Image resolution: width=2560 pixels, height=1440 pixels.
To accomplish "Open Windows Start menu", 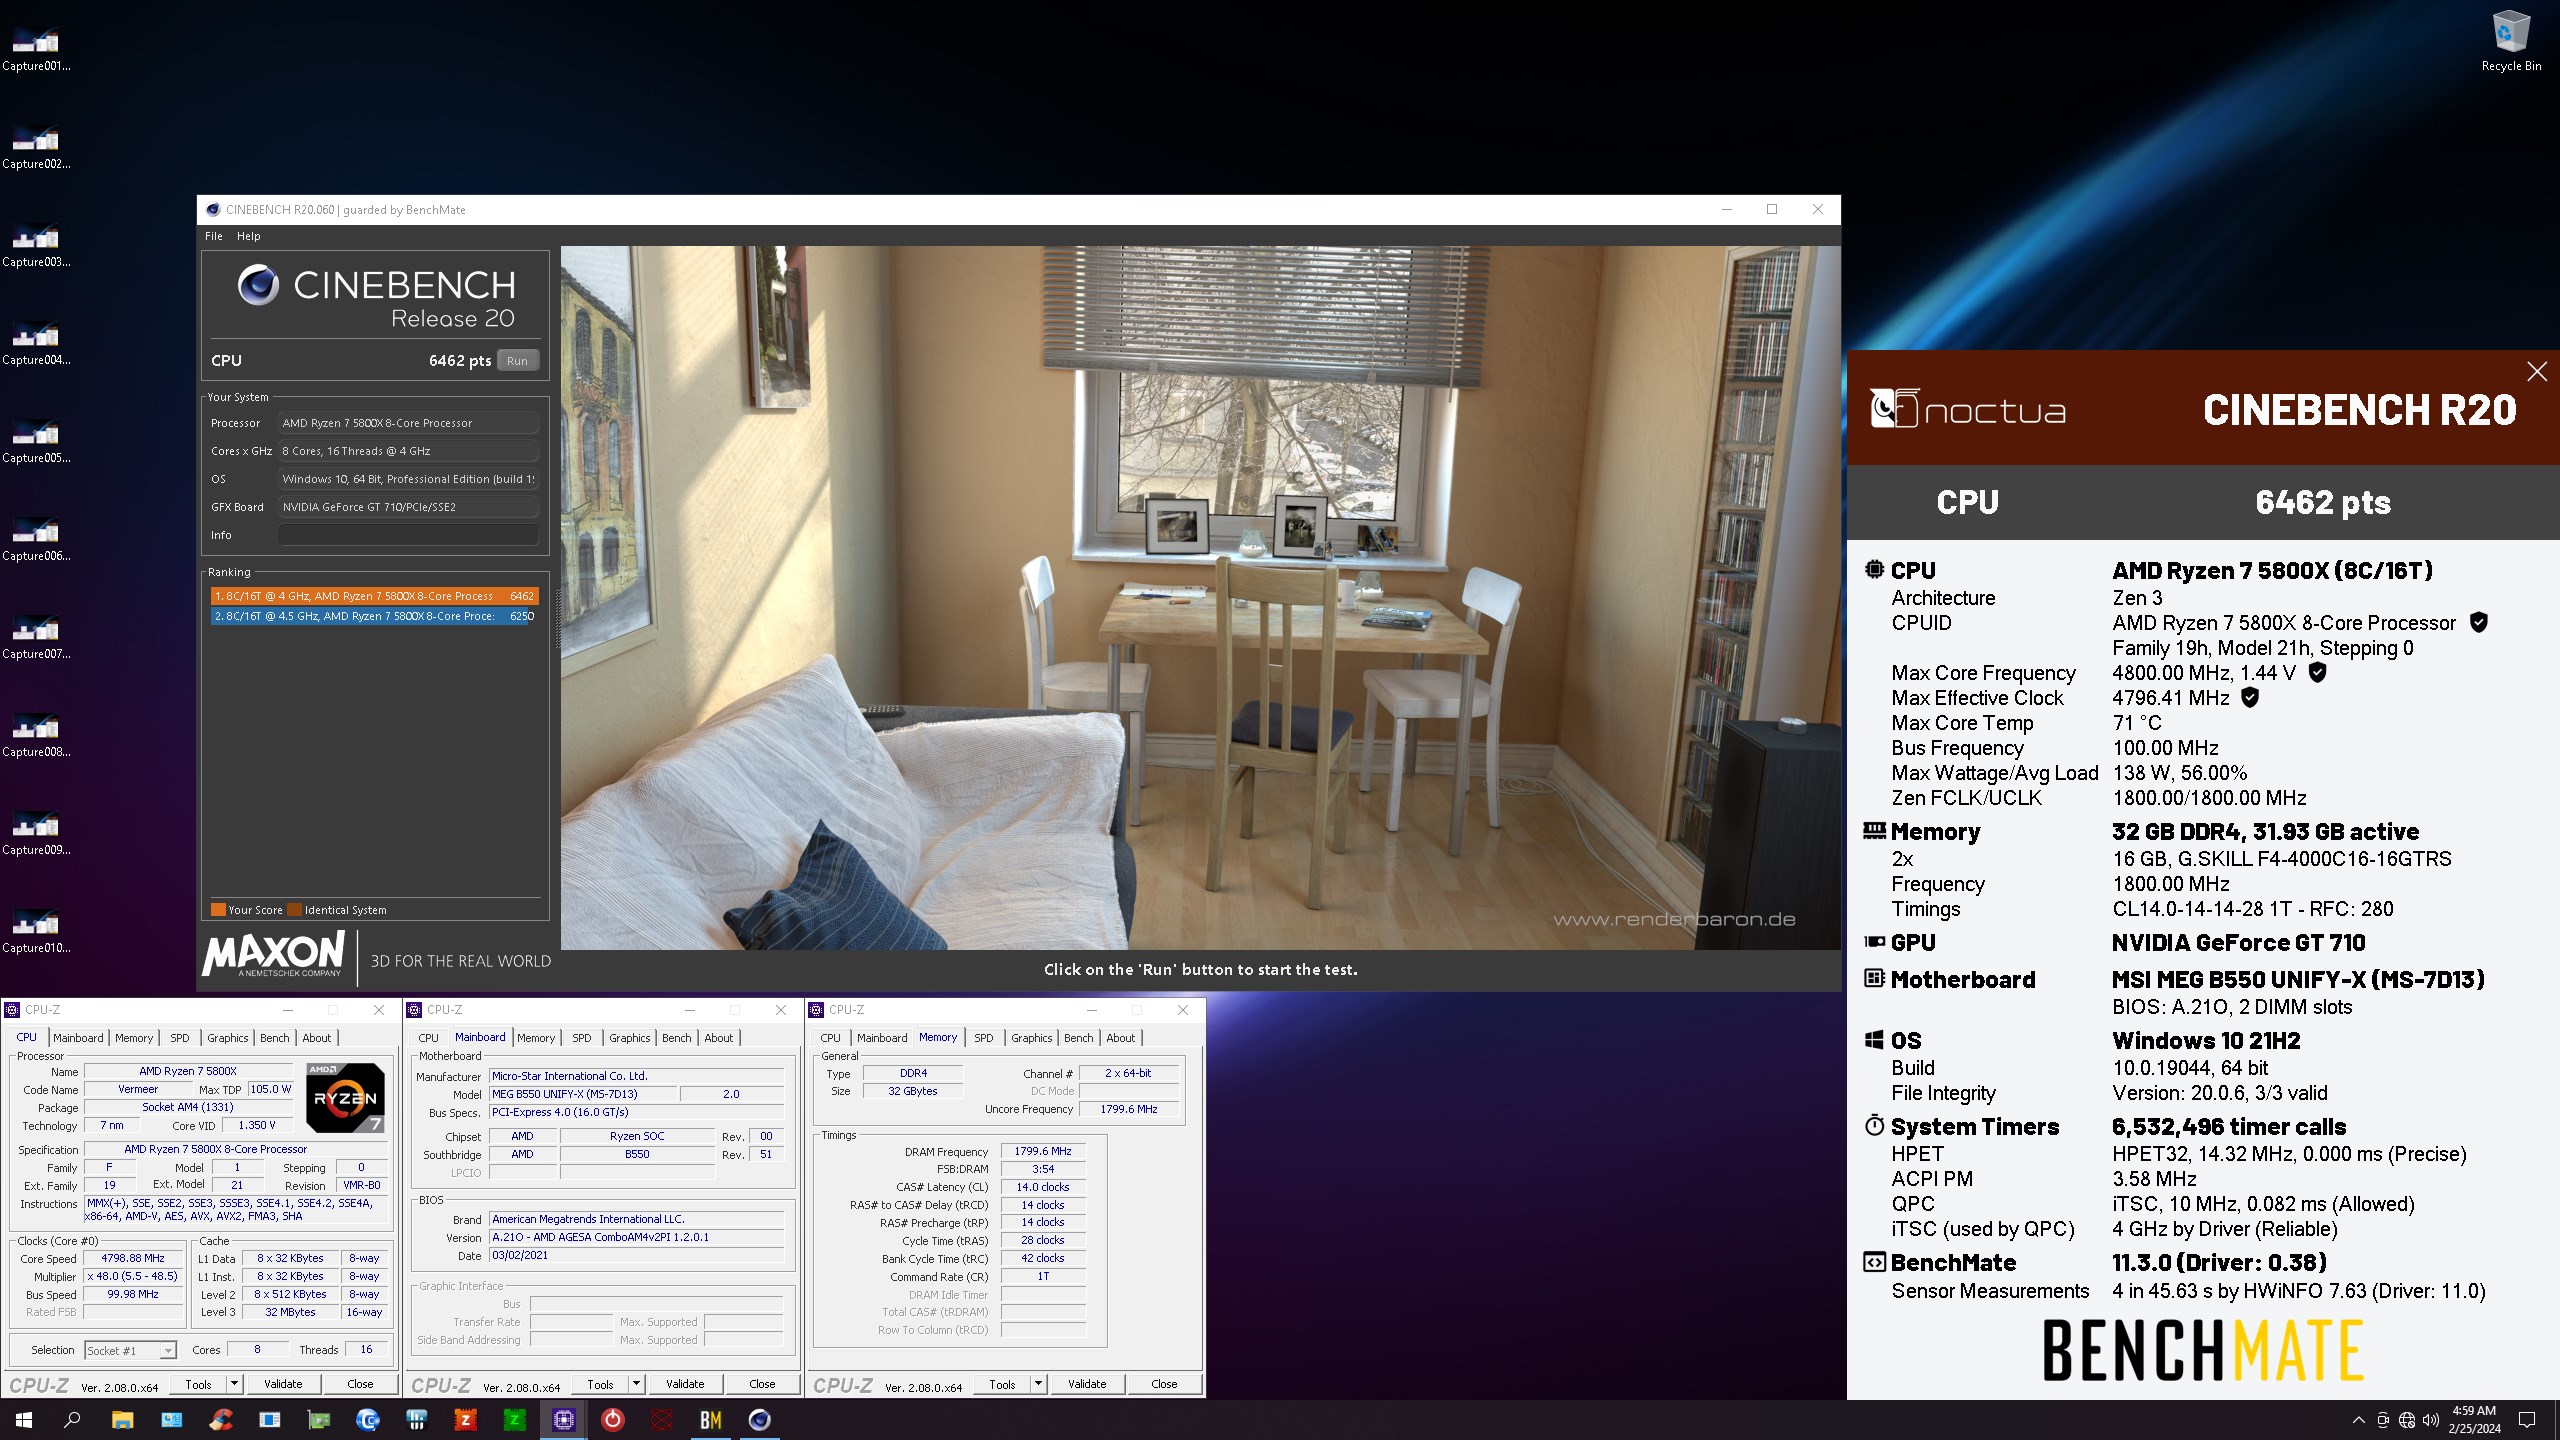I will click(24, 1420).
